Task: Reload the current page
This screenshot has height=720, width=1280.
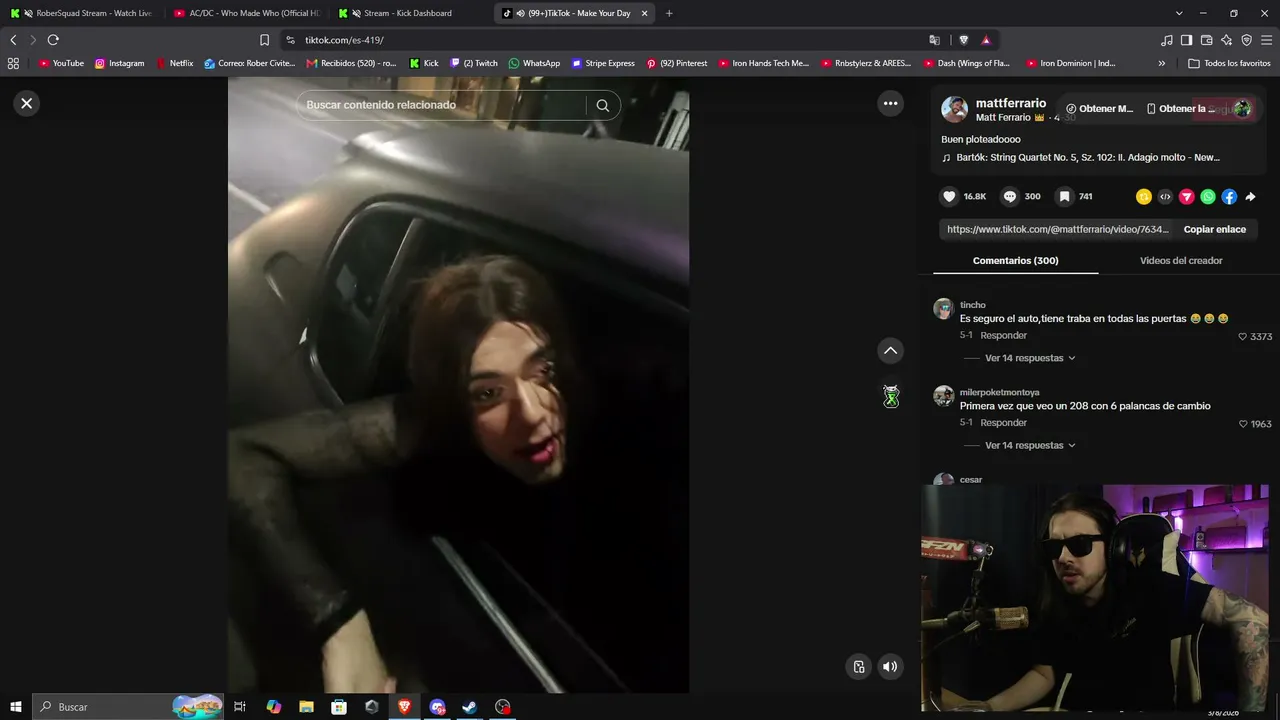Action: tap(53, 40)
